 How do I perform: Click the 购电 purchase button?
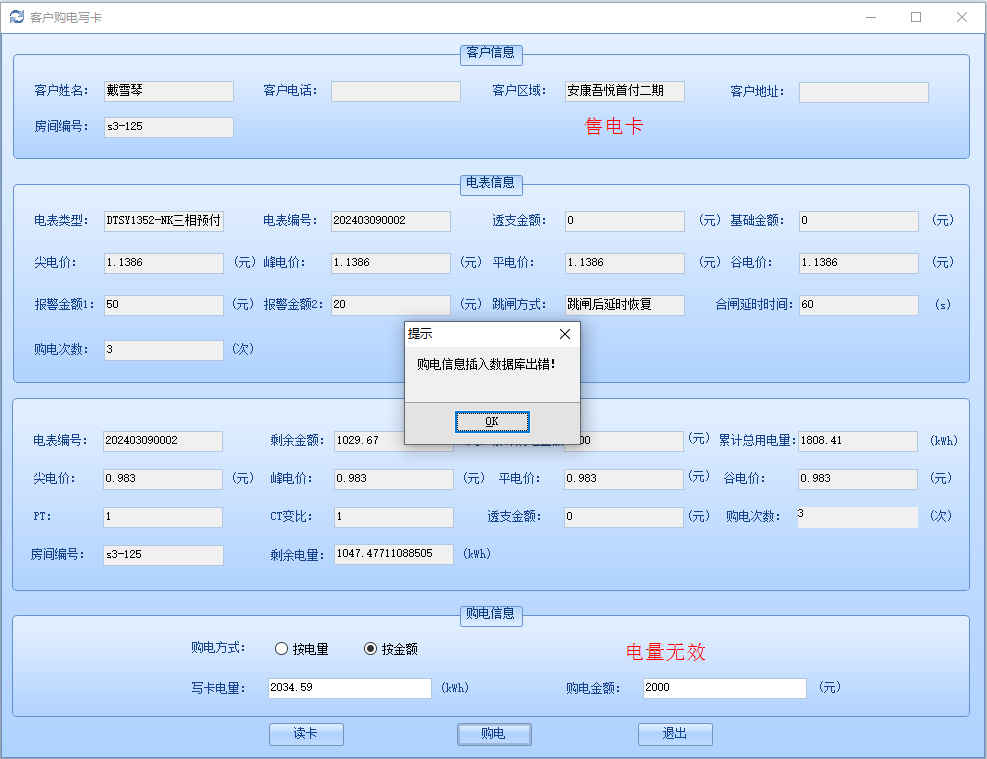pos(494,734)
